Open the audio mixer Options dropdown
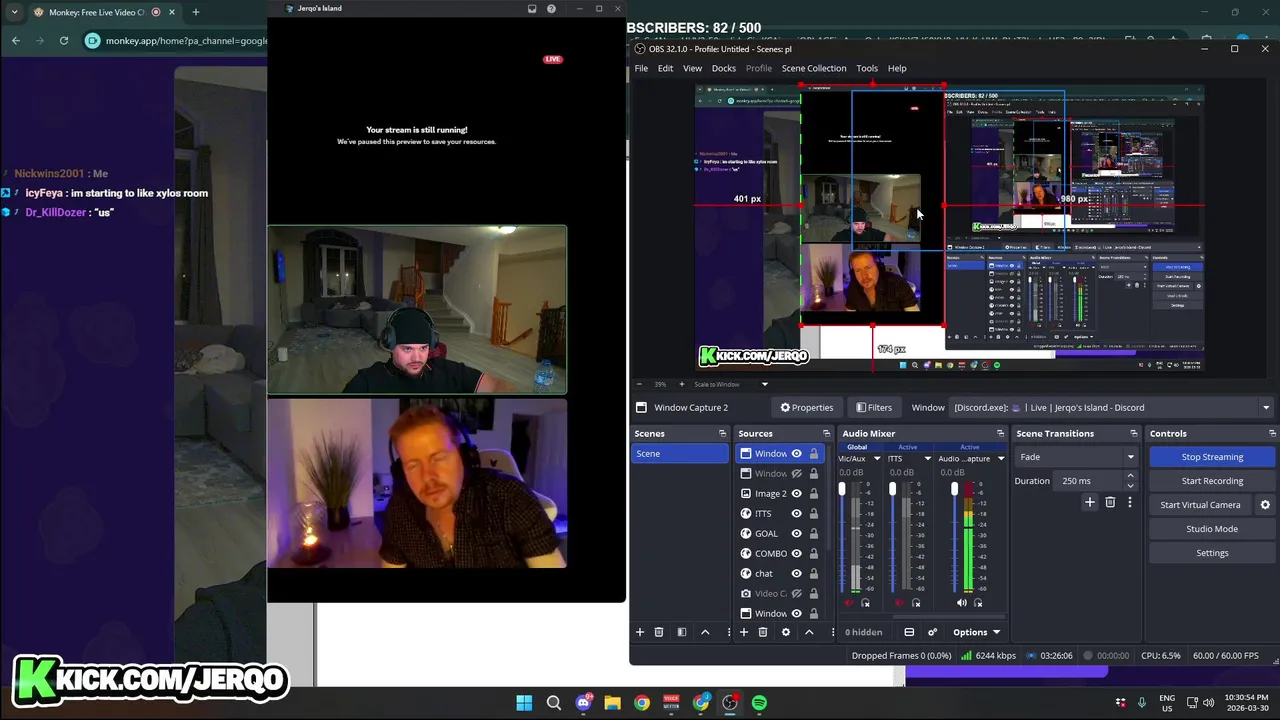The image size is (1280, 720). (x=976, y=632)
